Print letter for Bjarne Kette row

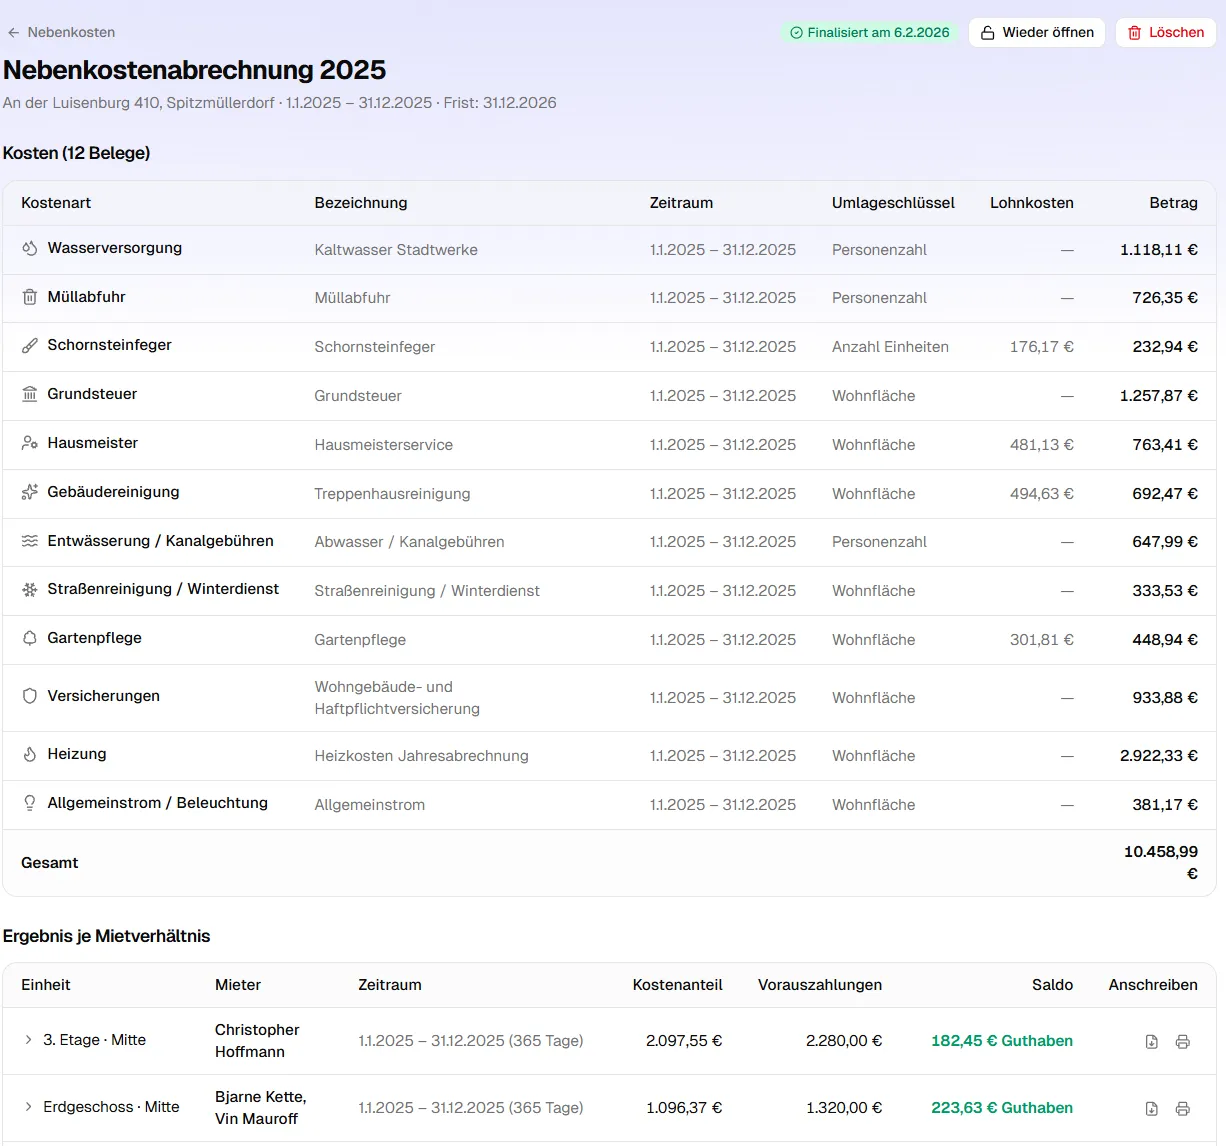(x=1182, y=1109)
